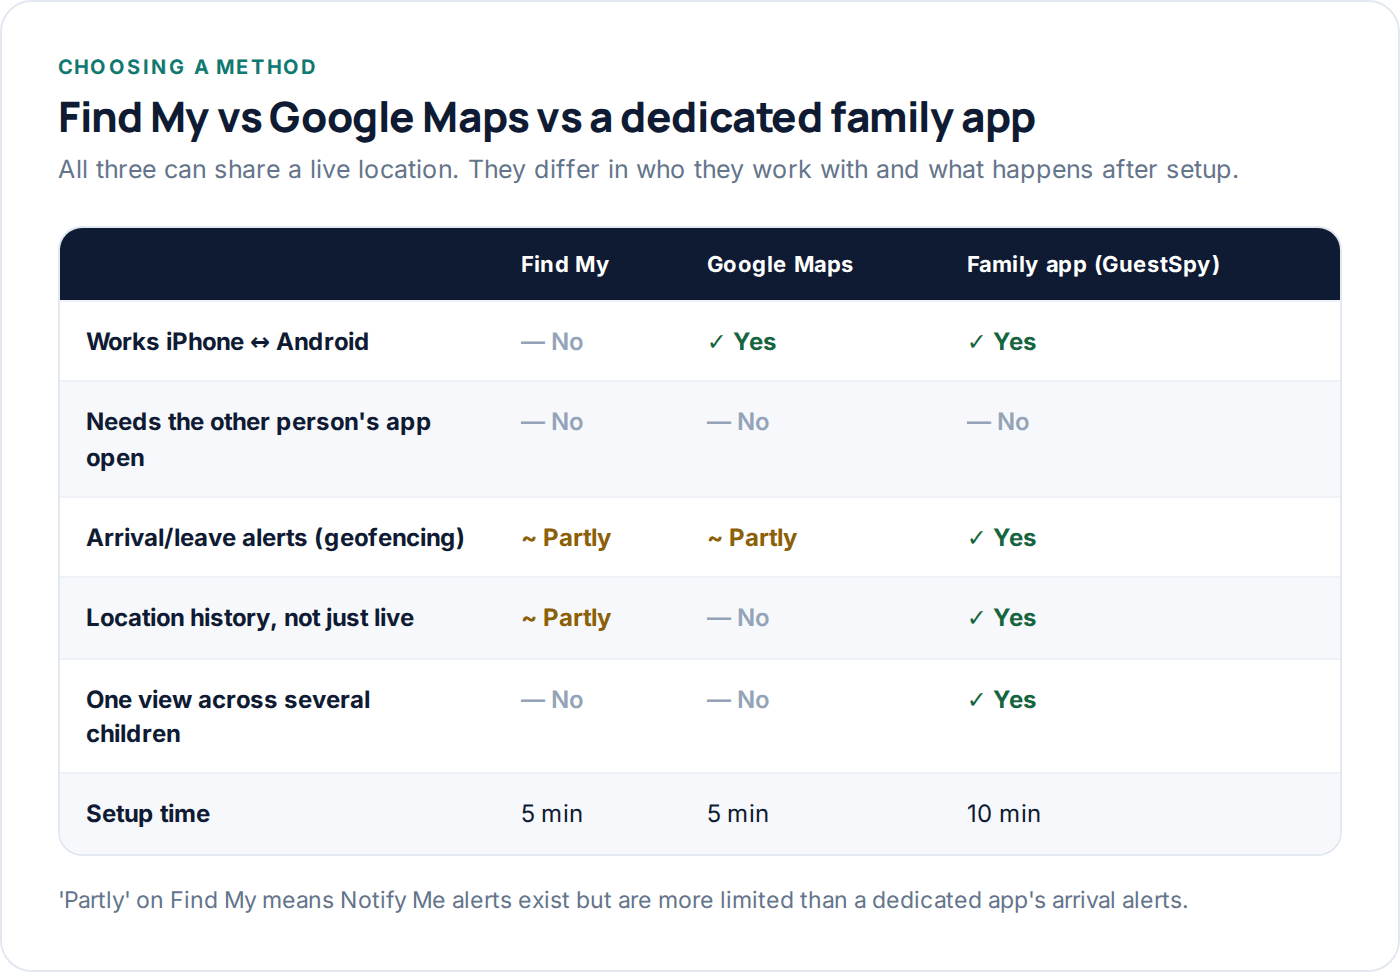Click the 'Google Maps' column header
Screen dimensions: 1400x974
pyautogui.click(x=780, y=265)
